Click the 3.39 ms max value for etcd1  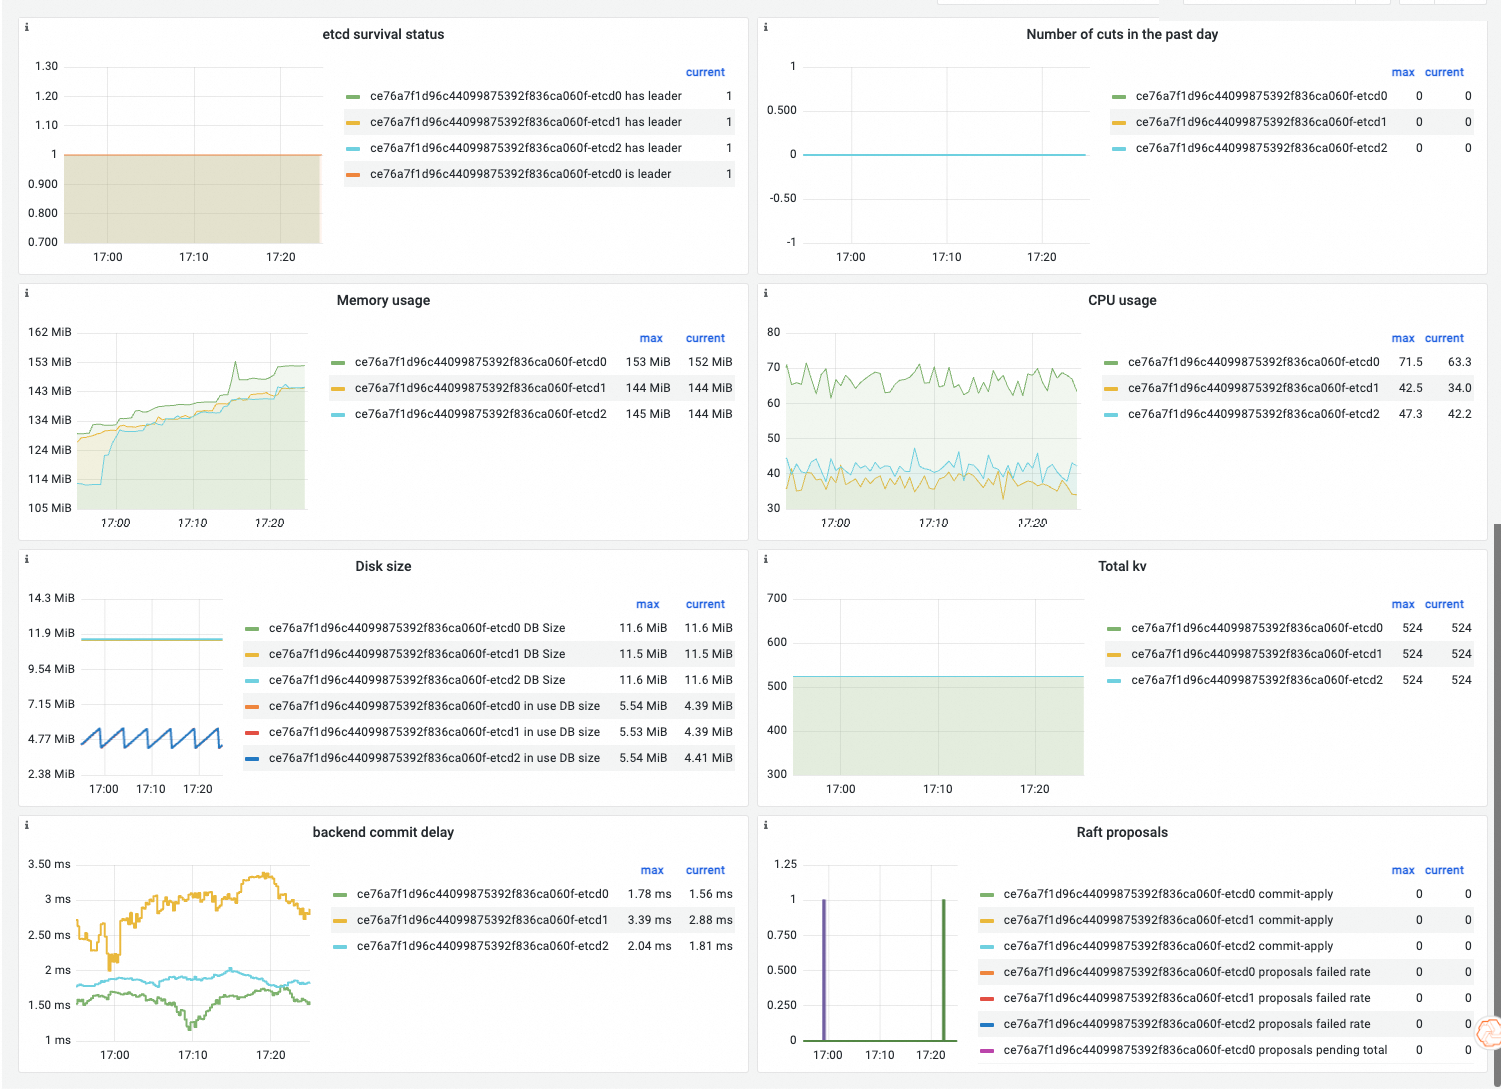tap(650, 920)
